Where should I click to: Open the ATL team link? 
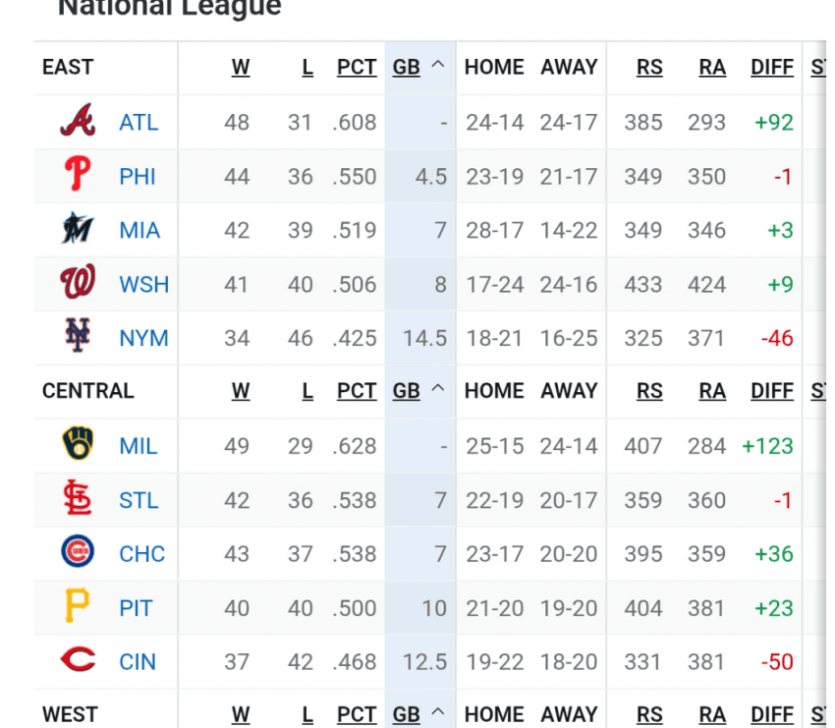pos(138,122)
